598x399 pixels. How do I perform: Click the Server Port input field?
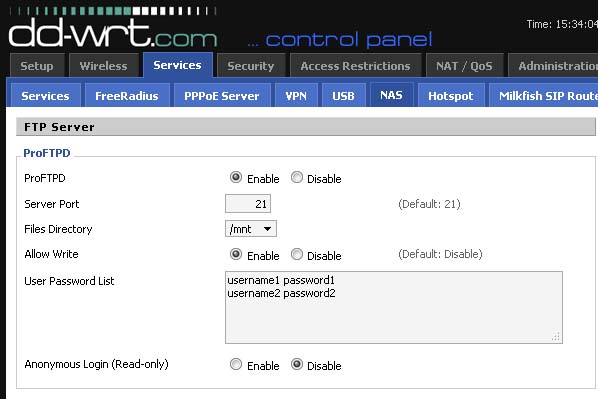[x=248, y=204]
